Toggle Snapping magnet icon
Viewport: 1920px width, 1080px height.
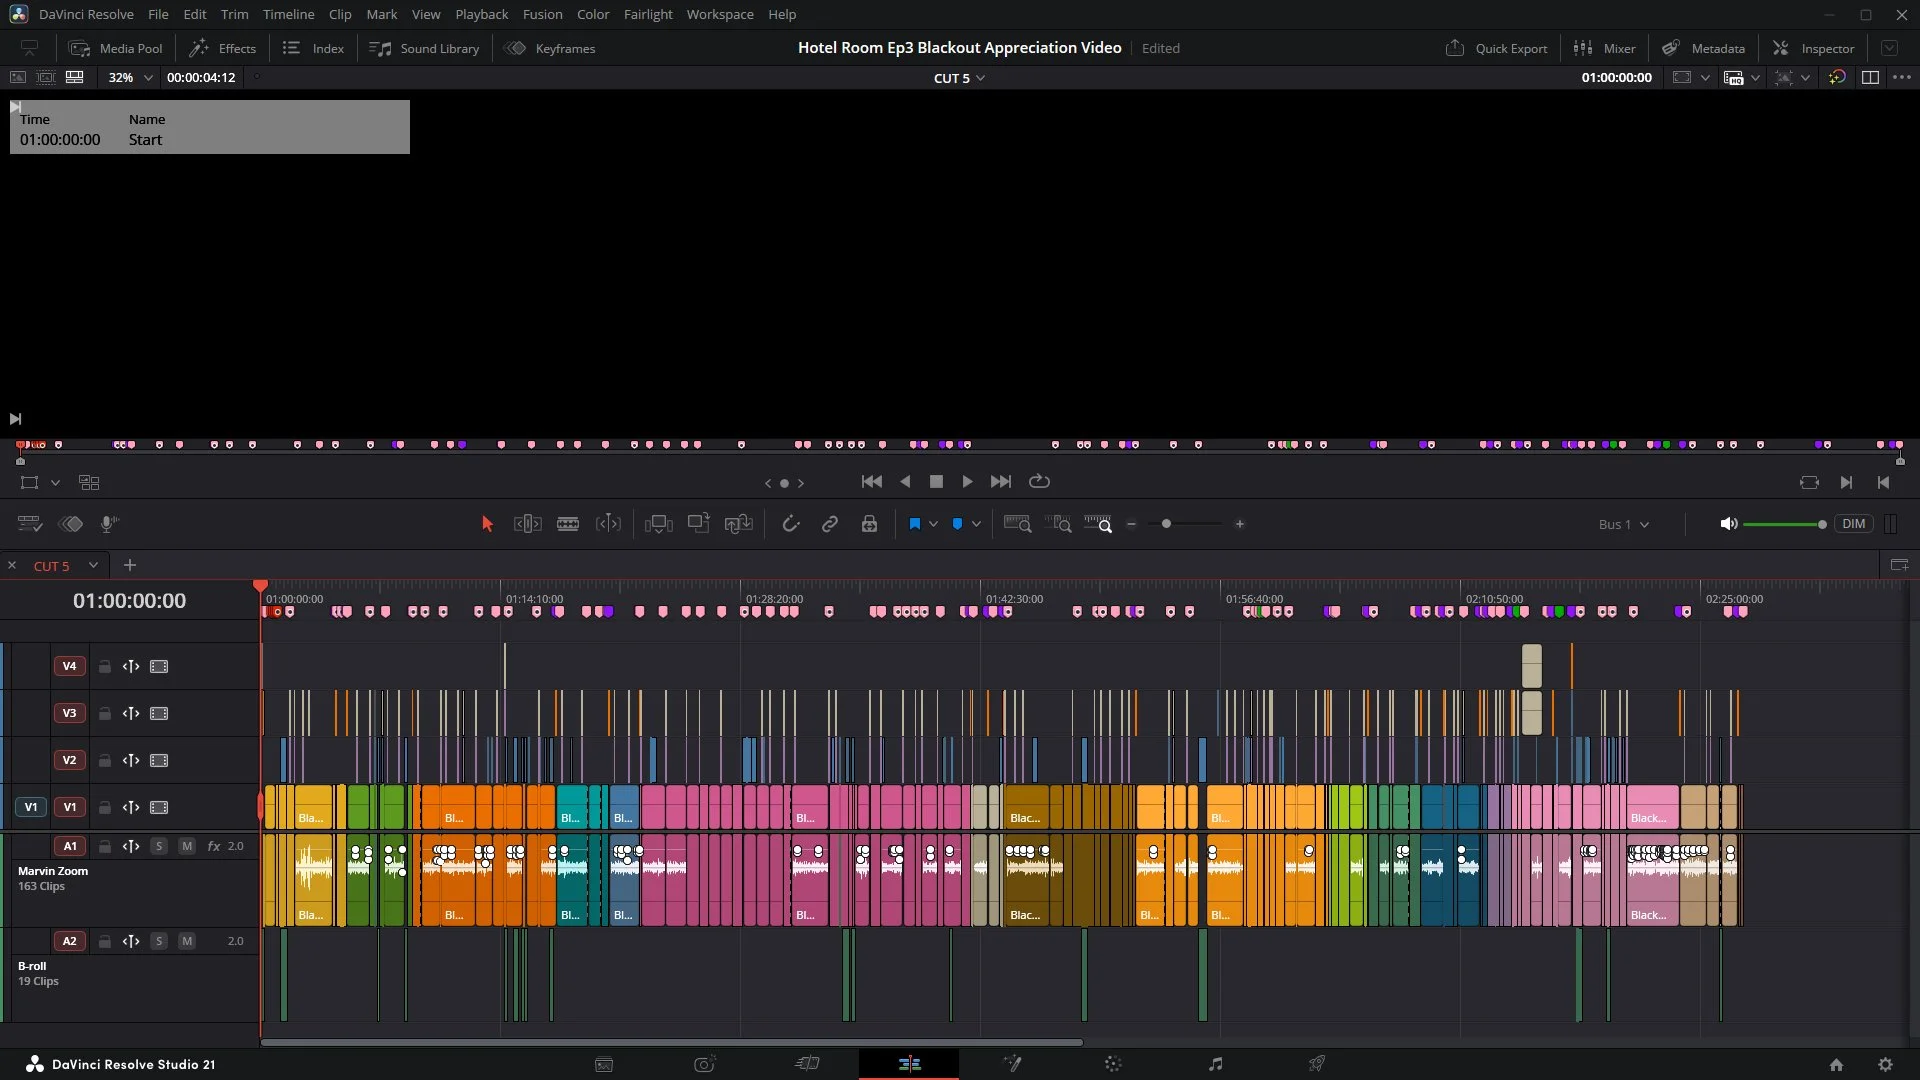(791, 524)
